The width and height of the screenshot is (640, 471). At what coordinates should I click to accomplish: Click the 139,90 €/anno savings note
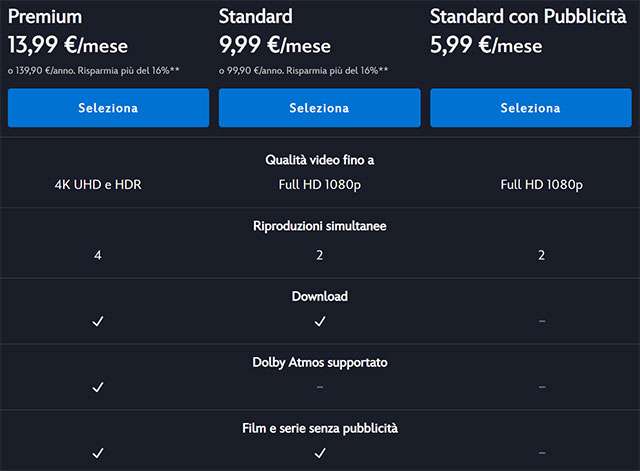point(93,72)
